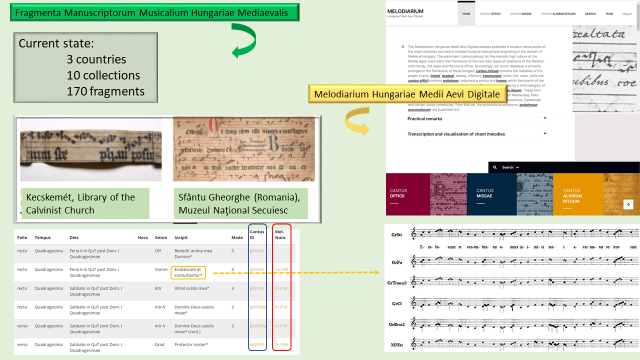
Task: Click the green curved arrow graphic
Action: [244, 40]
